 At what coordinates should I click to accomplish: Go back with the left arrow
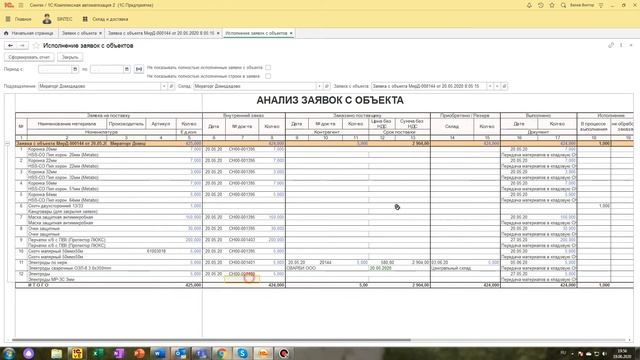click(11, 45)
